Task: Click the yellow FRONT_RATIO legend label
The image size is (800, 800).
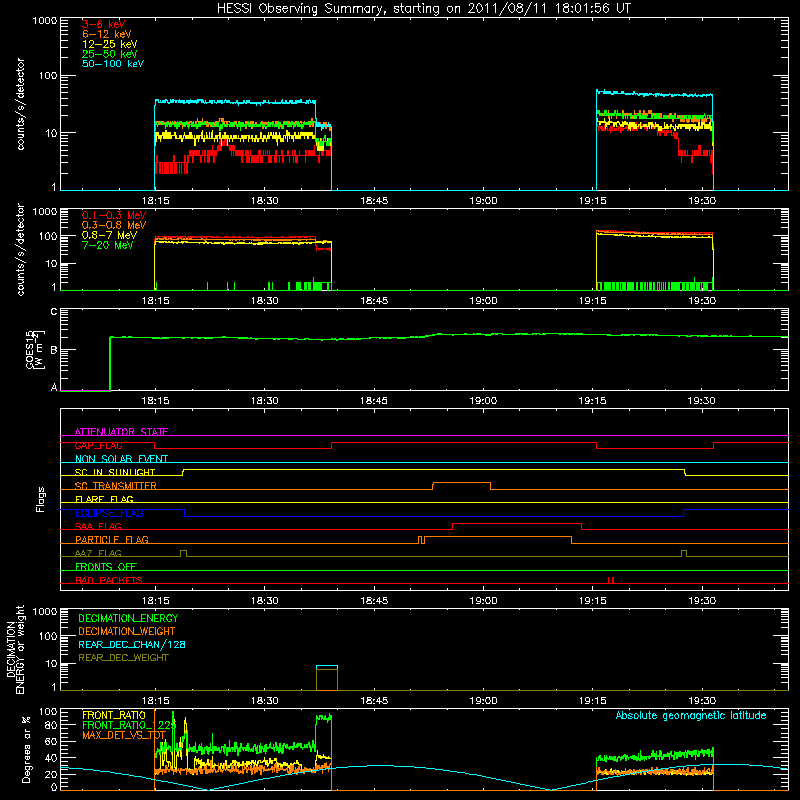Action: 114,715
